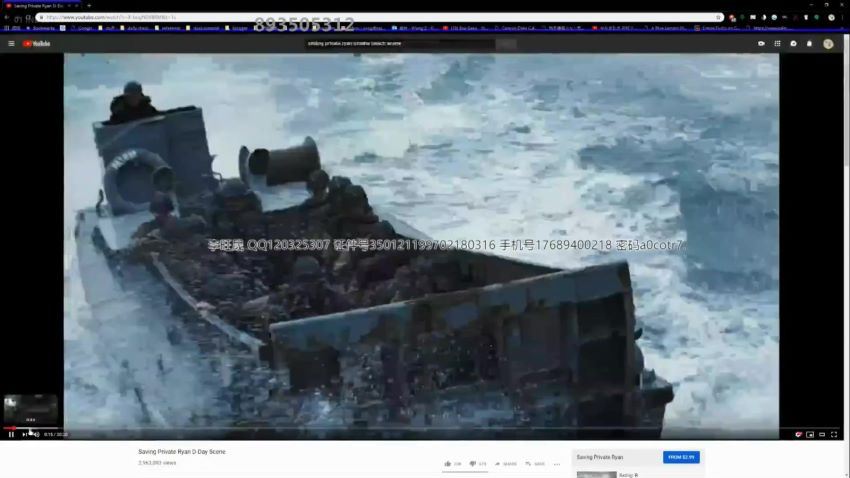This screenshot has height=478, width=850.
Task: Open YouTube hamburger guide menu
Action: [12, 44]
